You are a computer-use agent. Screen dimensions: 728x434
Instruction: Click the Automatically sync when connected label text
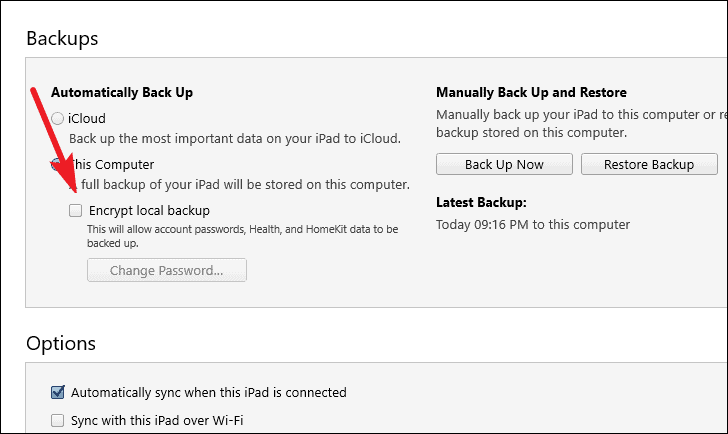208,393
